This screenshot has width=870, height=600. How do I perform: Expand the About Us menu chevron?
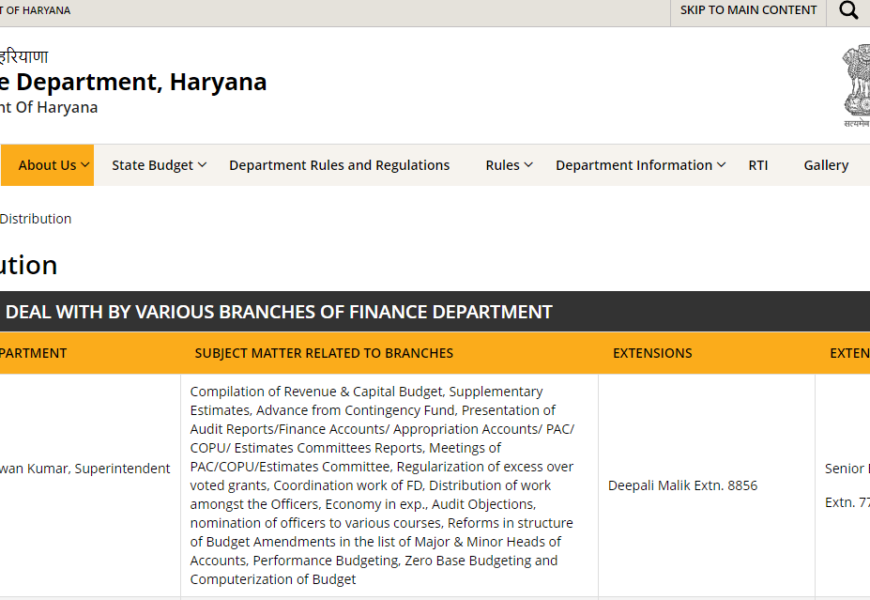click(85, 165)
